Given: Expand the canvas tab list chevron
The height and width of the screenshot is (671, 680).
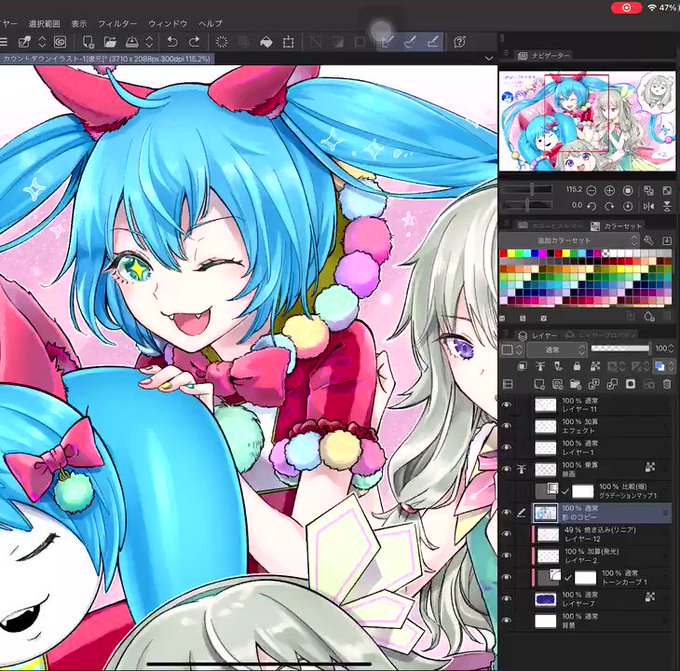Looking at the screenshot, I should tap(489, 58).
